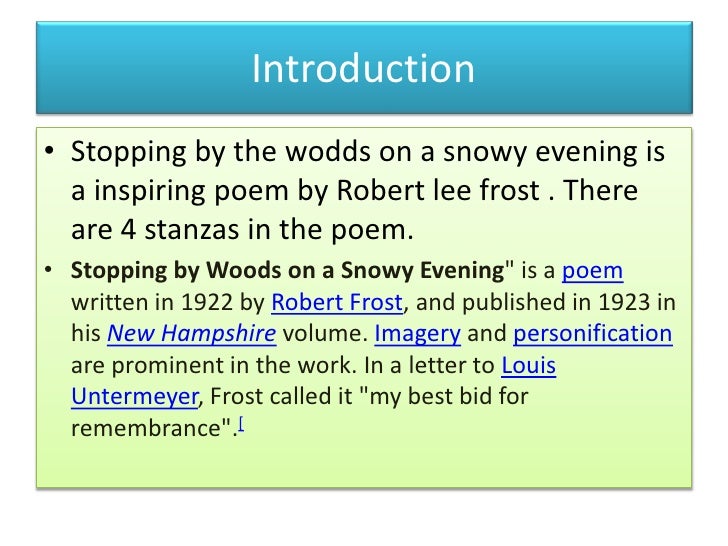Image resolution: width=728 pixels, height=546 pixels.
Task: Click the second bullet point marker
Action: pos(48,270)
